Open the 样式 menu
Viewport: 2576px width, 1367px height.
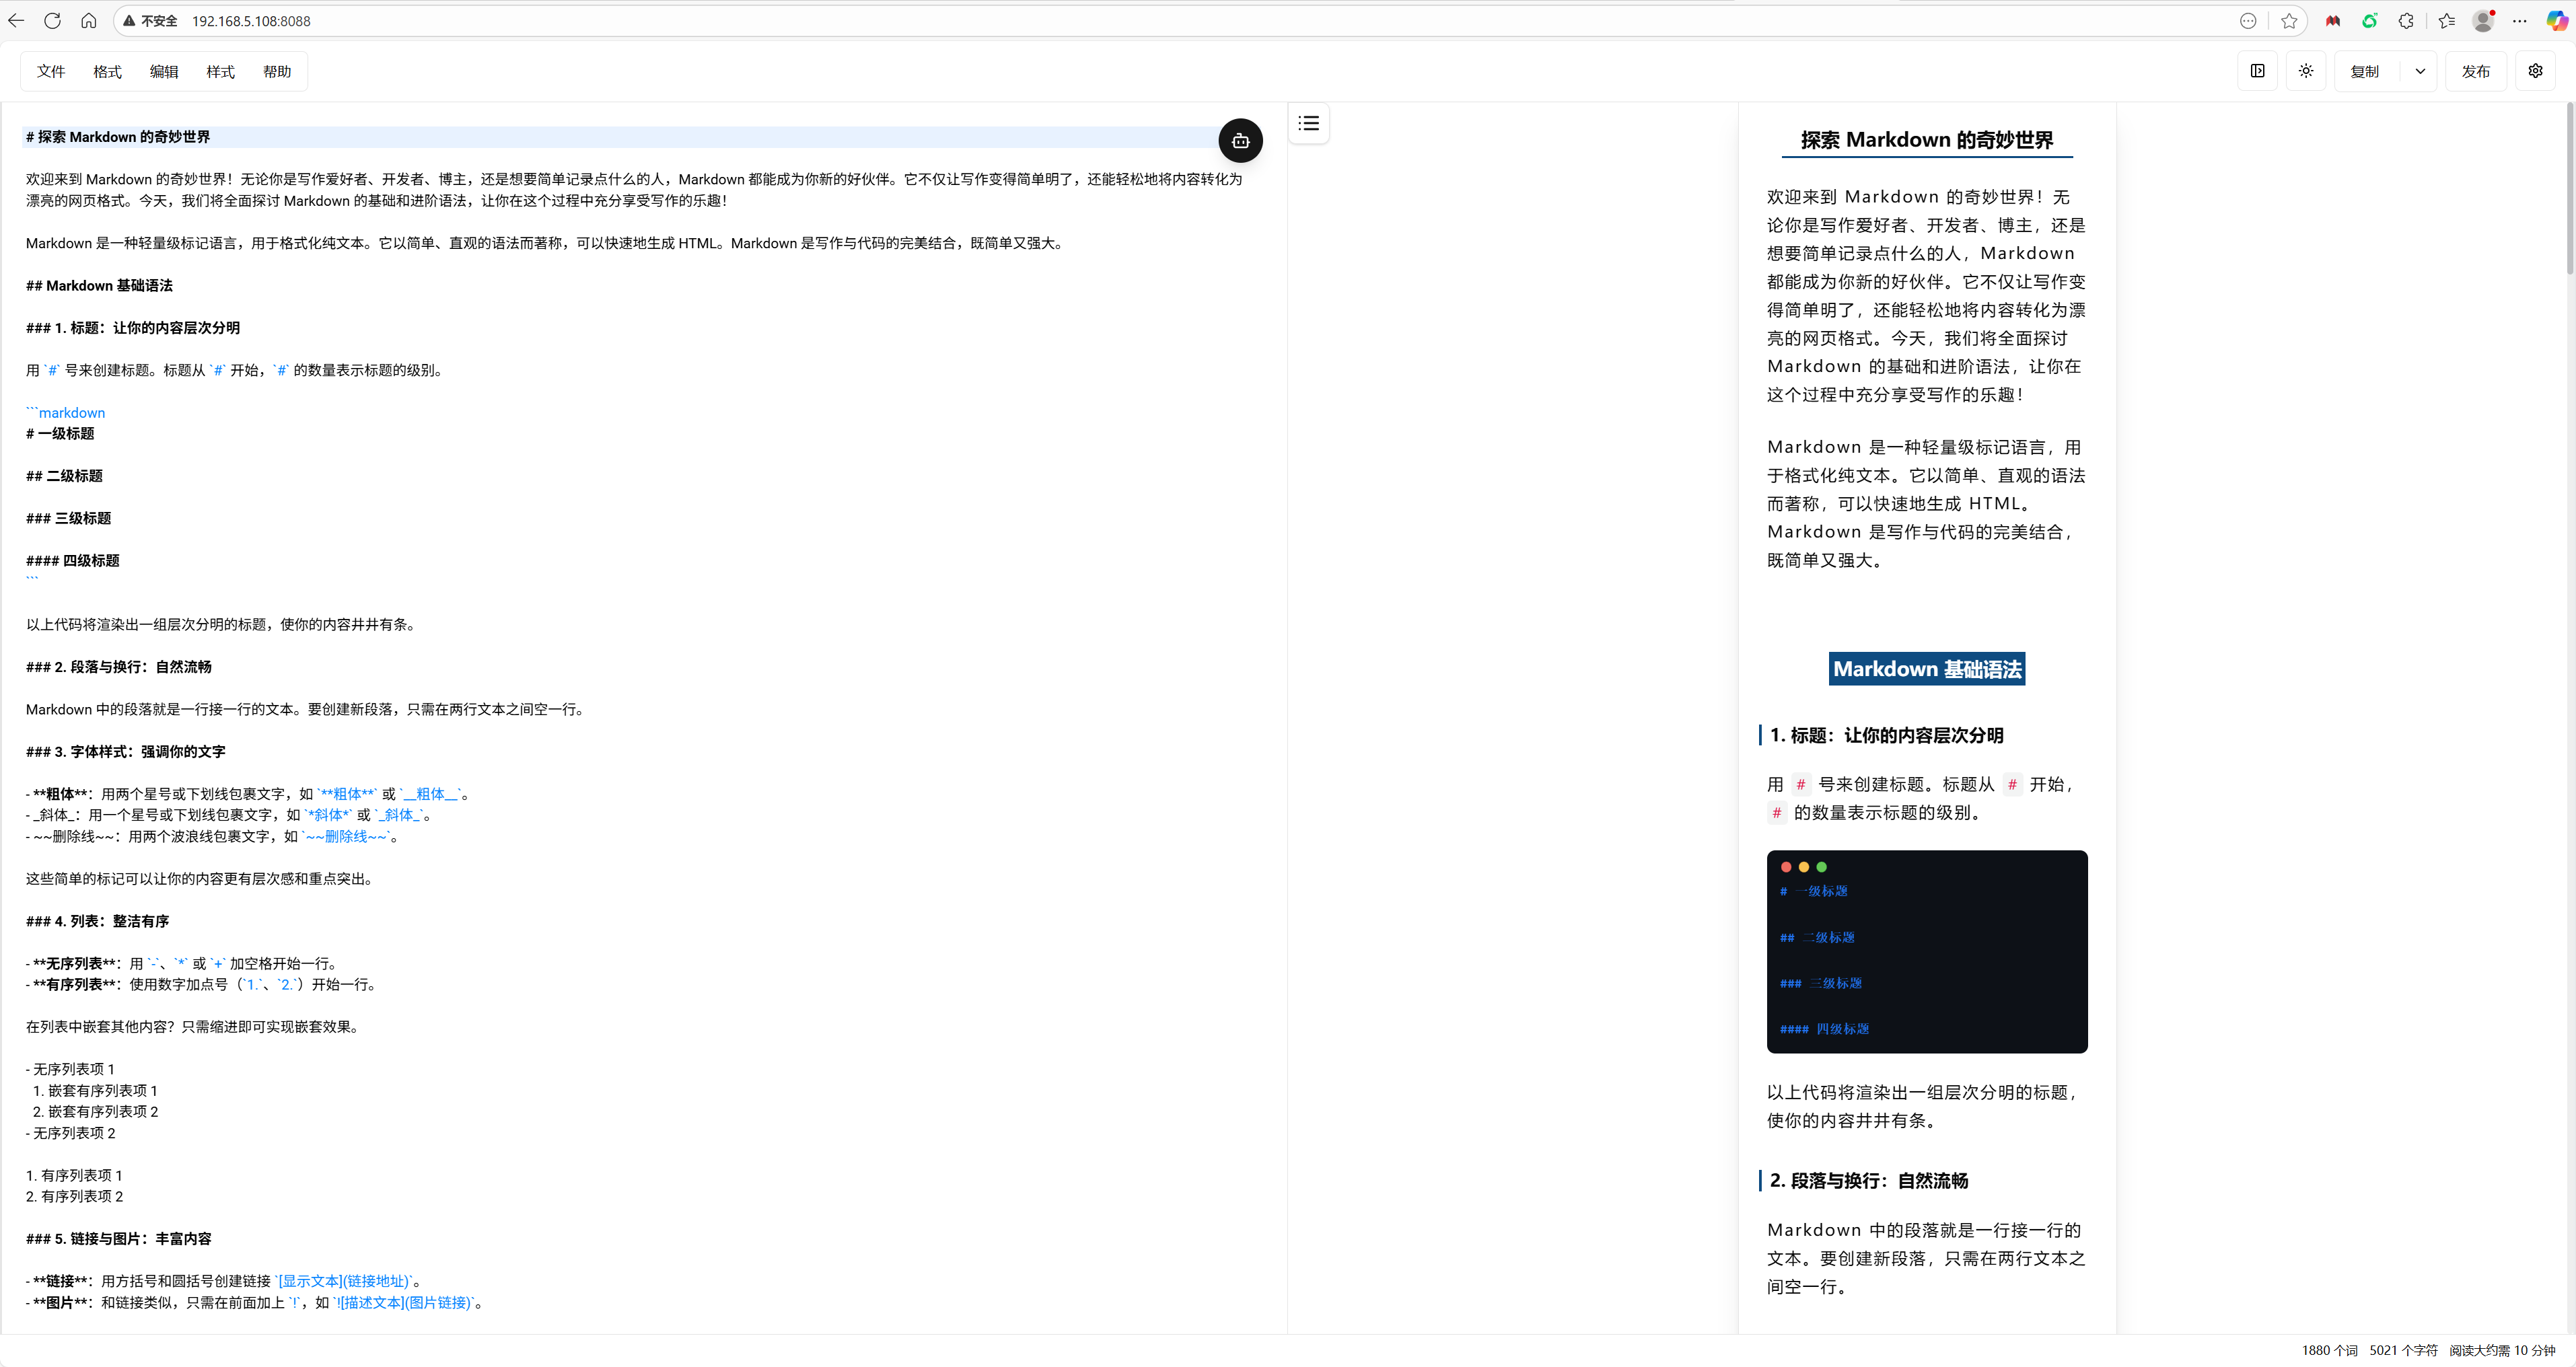(220, 71)
